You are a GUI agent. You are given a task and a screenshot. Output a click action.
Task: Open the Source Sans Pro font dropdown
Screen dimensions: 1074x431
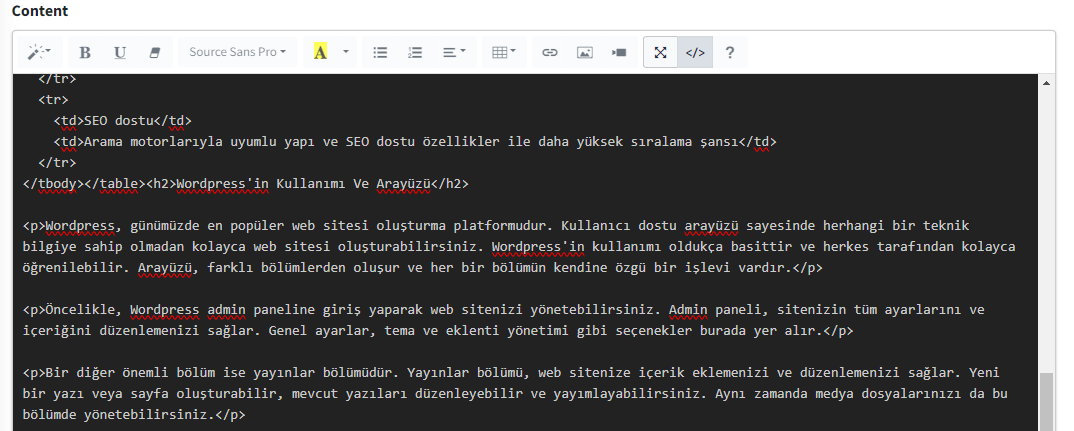point(238,52)
